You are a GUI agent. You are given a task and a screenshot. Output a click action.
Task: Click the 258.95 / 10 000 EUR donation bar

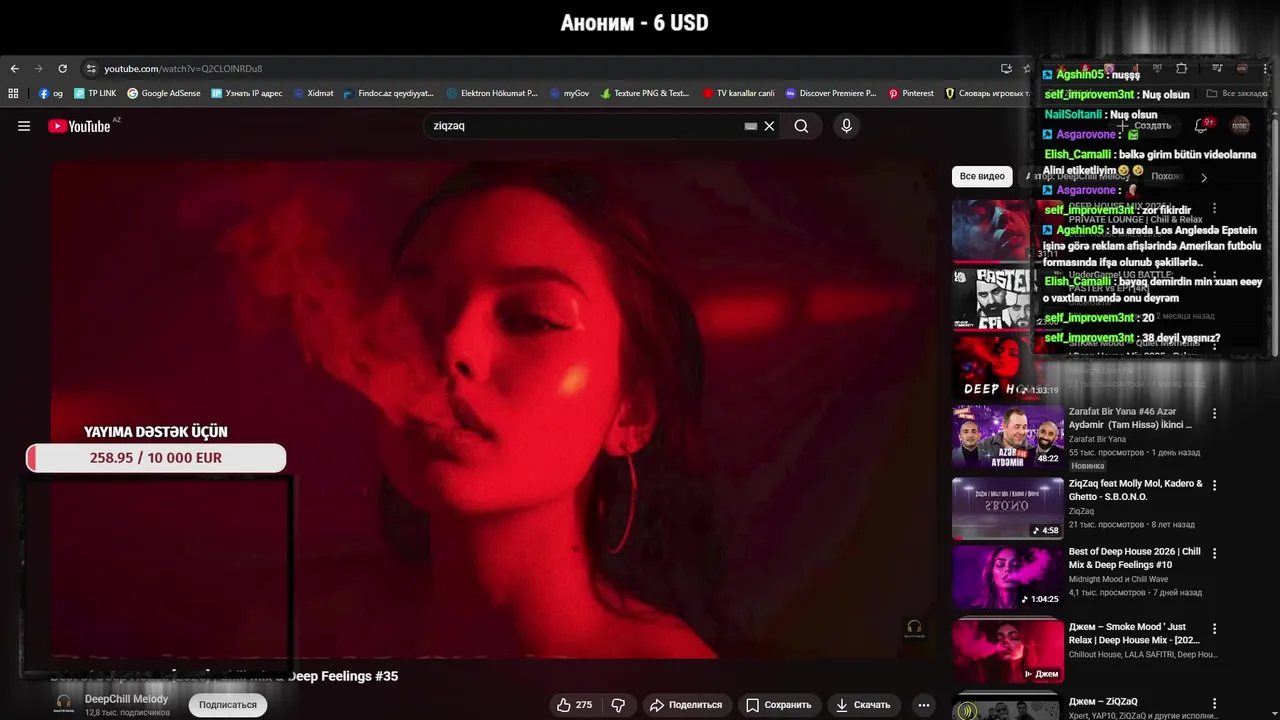coord(156,458)
